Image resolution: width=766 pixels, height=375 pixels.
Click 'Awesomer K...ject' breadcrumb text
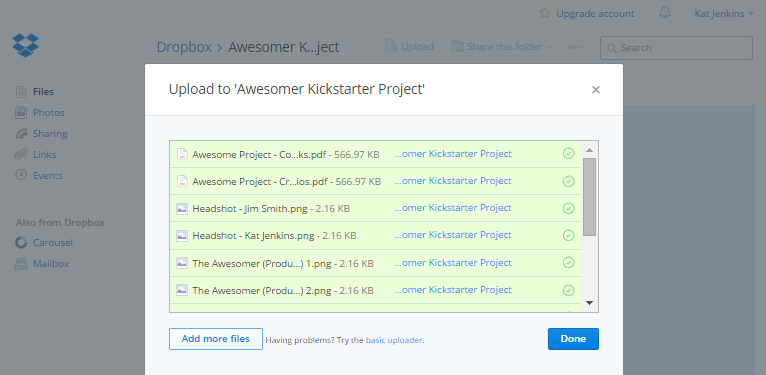click(x=284, y=47)
